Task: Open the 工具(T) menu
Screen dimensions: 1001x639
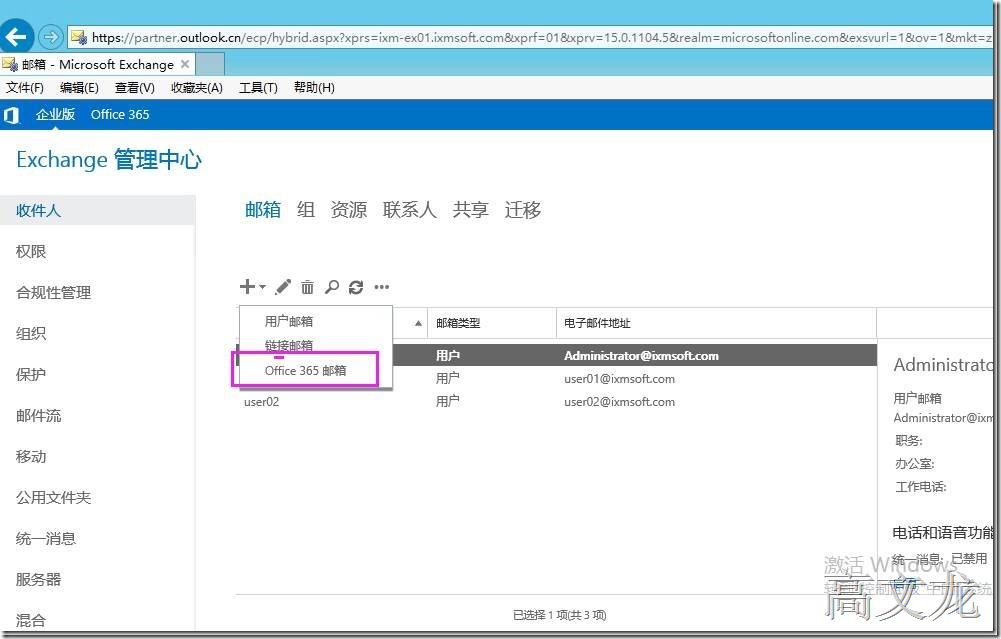Action: click(258, 87)
